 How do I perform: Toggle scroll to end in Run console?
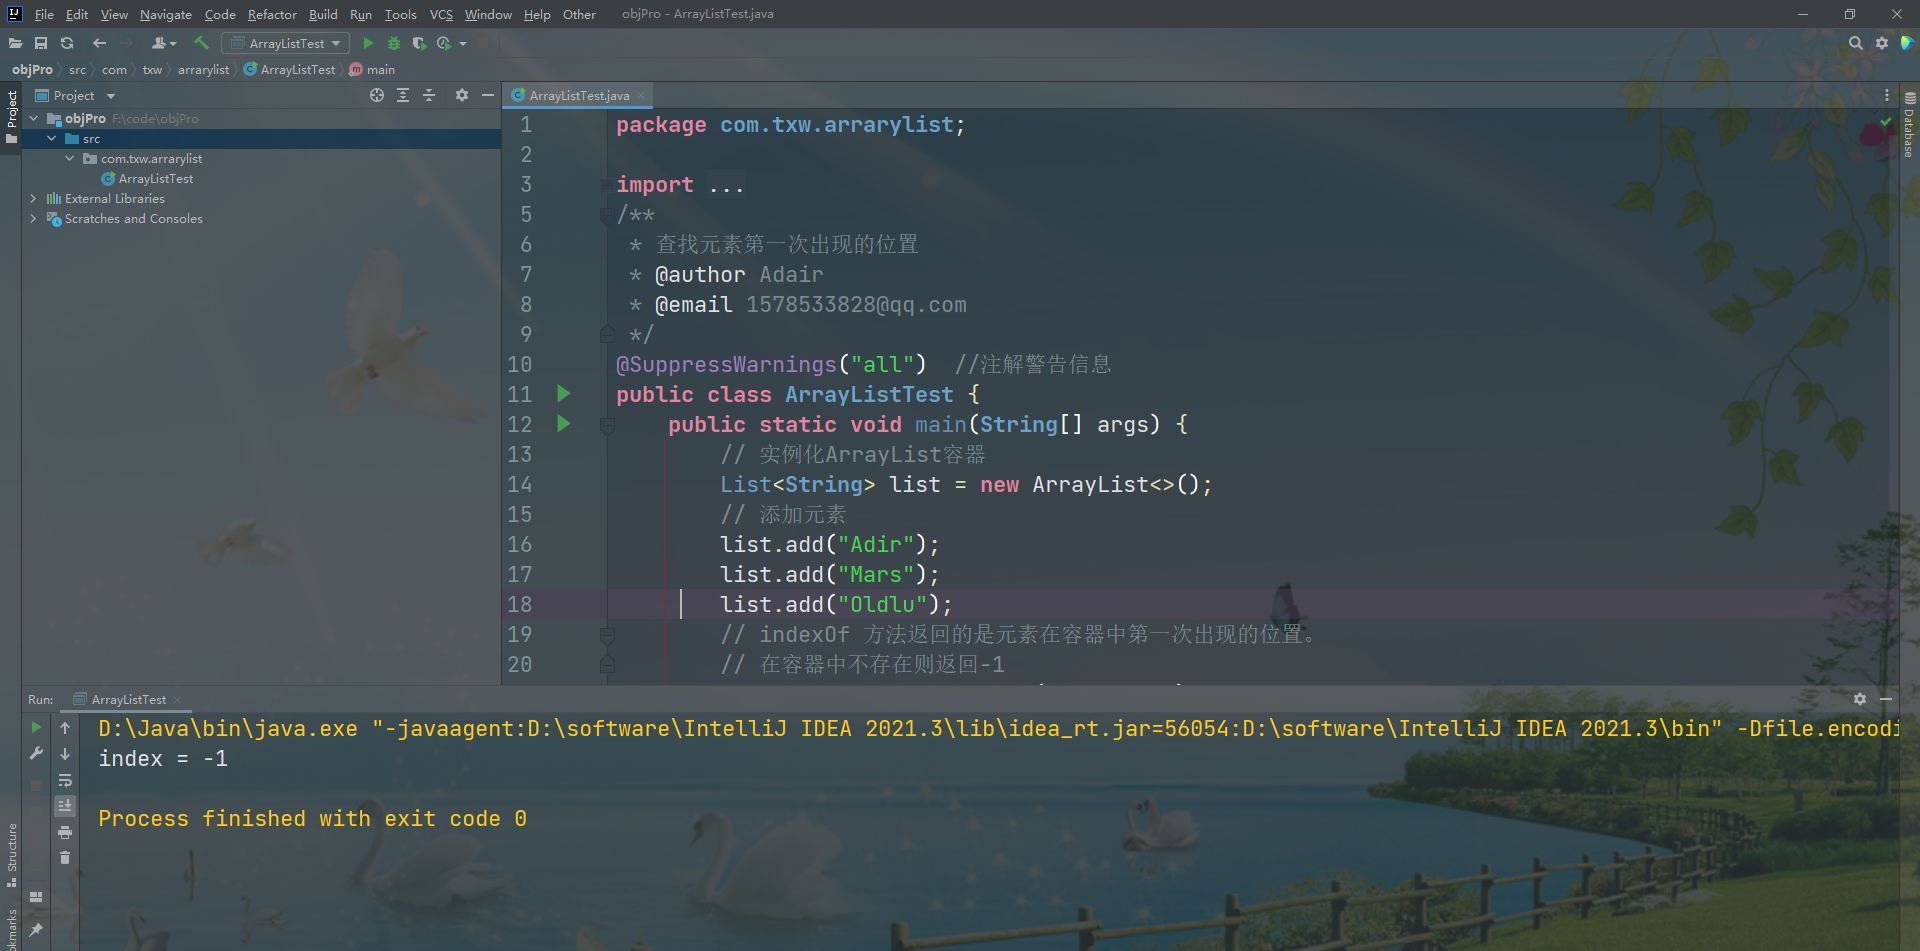65,806
